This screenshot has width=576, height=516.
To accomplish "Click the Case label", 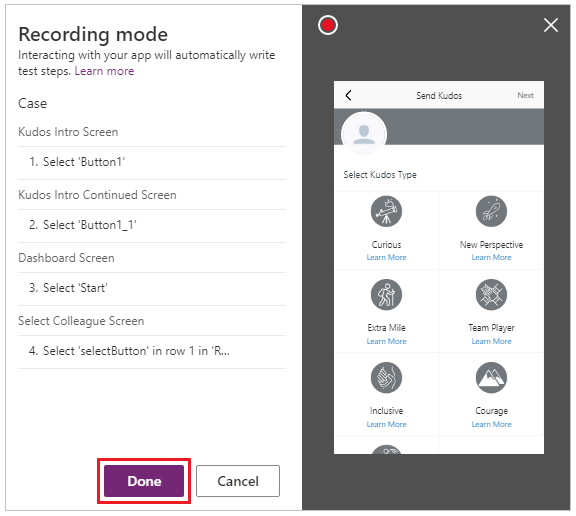I will 33,104.
